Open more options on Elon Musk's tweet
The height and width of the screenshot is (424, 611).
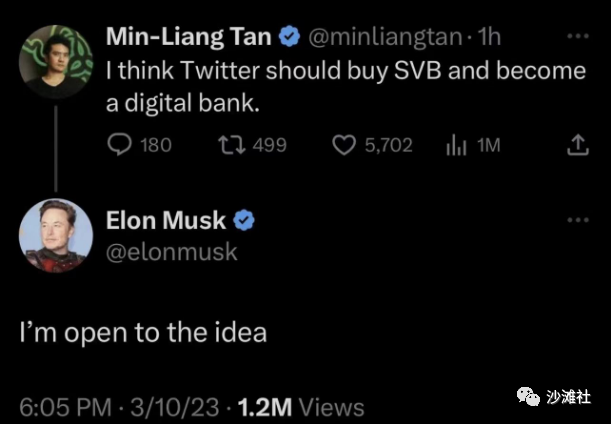point(577,219)
